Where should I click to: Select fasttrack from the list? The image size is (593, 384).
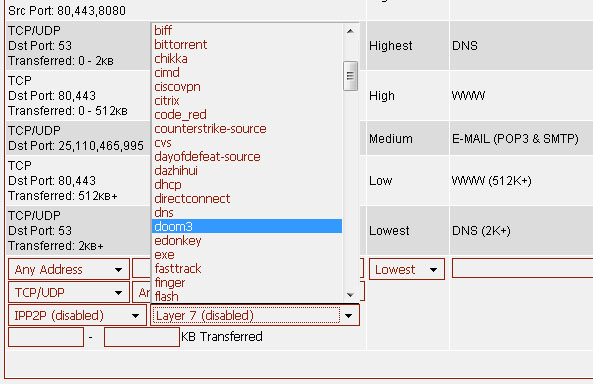tap(247, 269)
